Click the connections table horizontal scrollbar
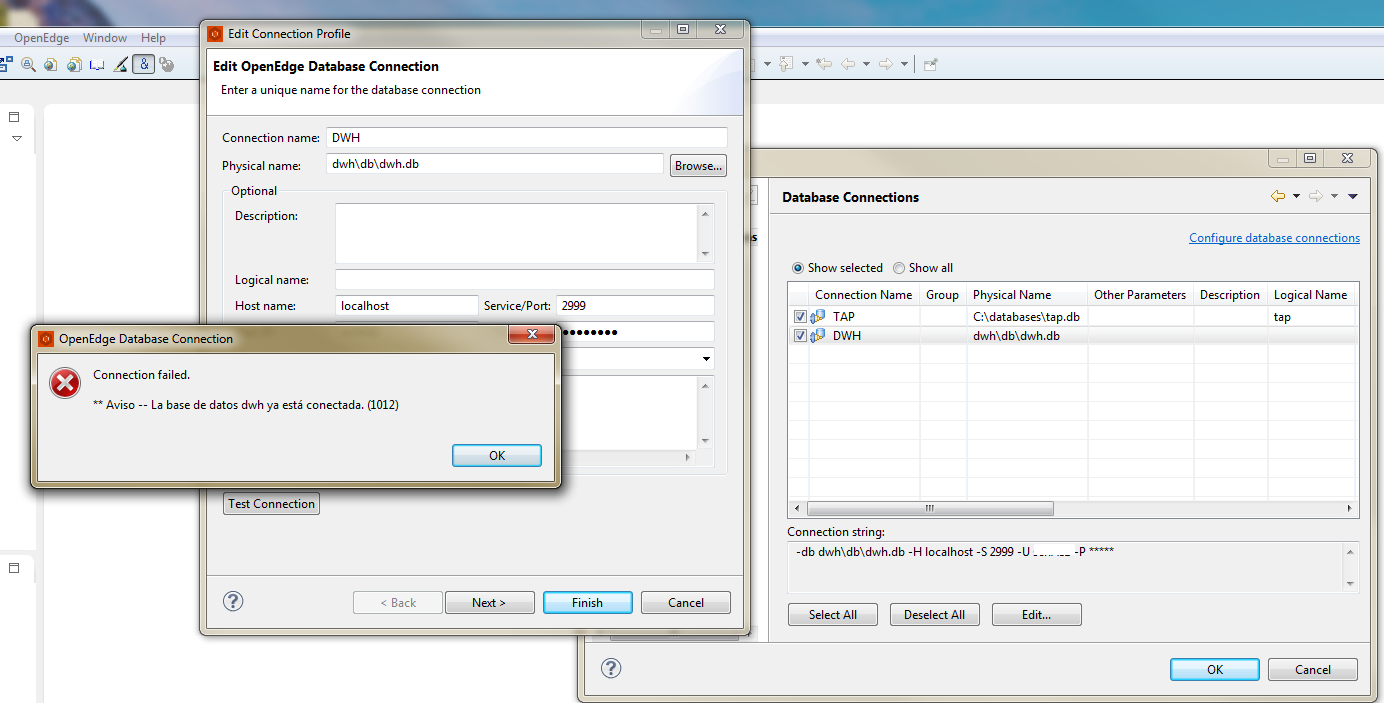The height and width of the screenshot is (703, 1384). click(930, 509)
